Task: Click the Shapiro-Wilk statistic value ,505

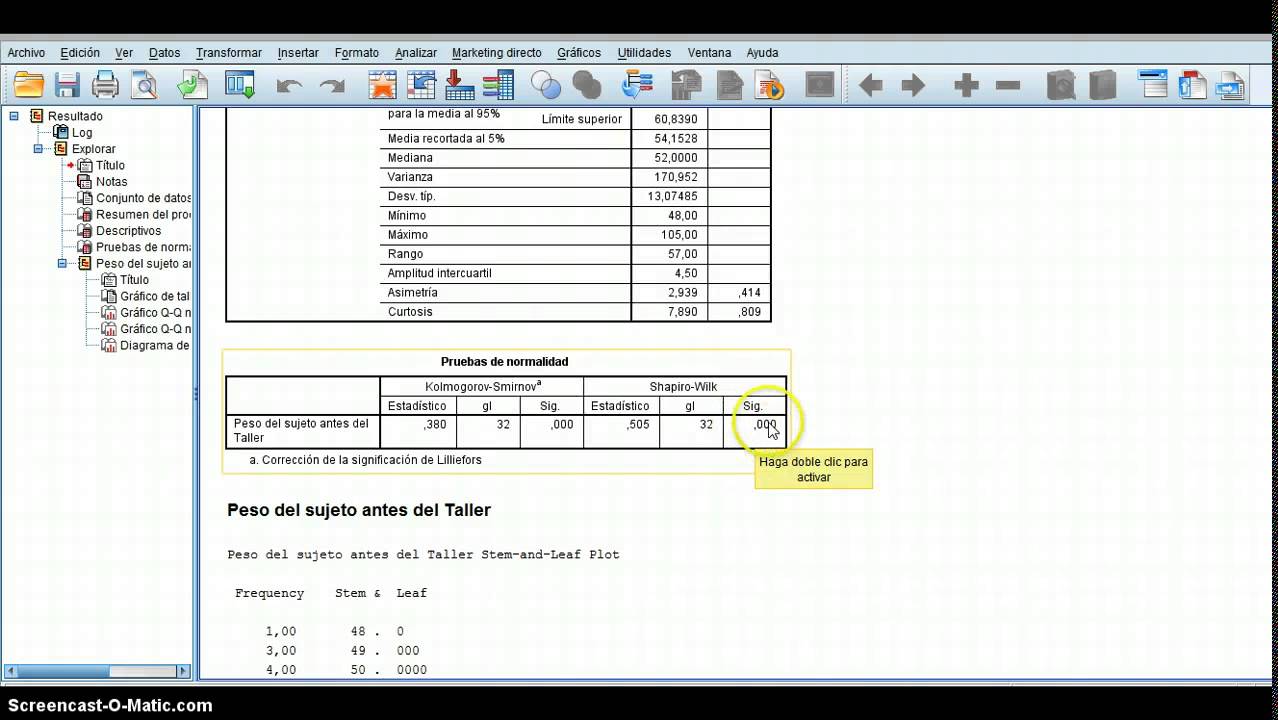Action: point(637,424)
